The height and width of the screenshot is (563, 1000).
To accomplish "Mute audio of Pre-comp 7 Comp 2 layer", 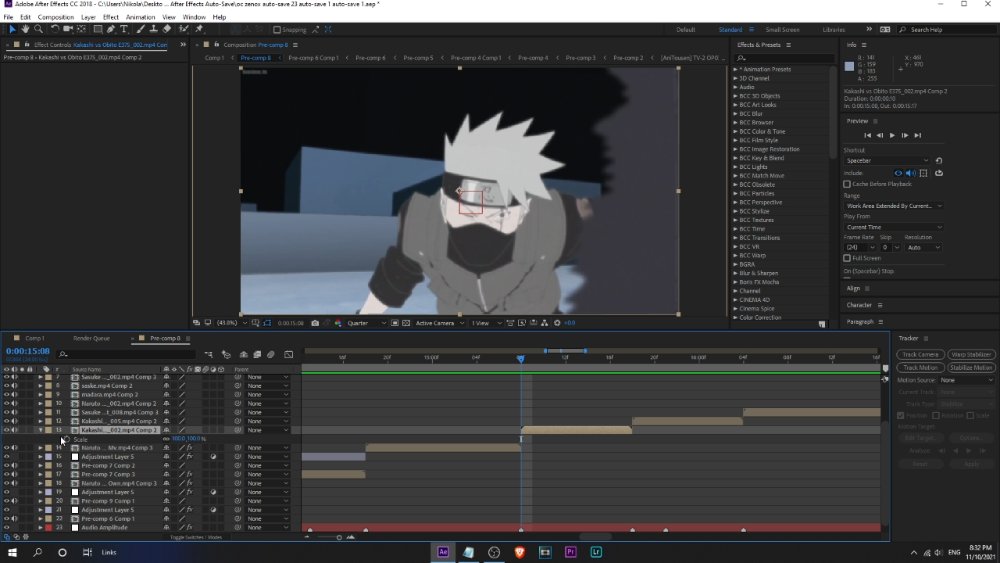I will [14, 465].
